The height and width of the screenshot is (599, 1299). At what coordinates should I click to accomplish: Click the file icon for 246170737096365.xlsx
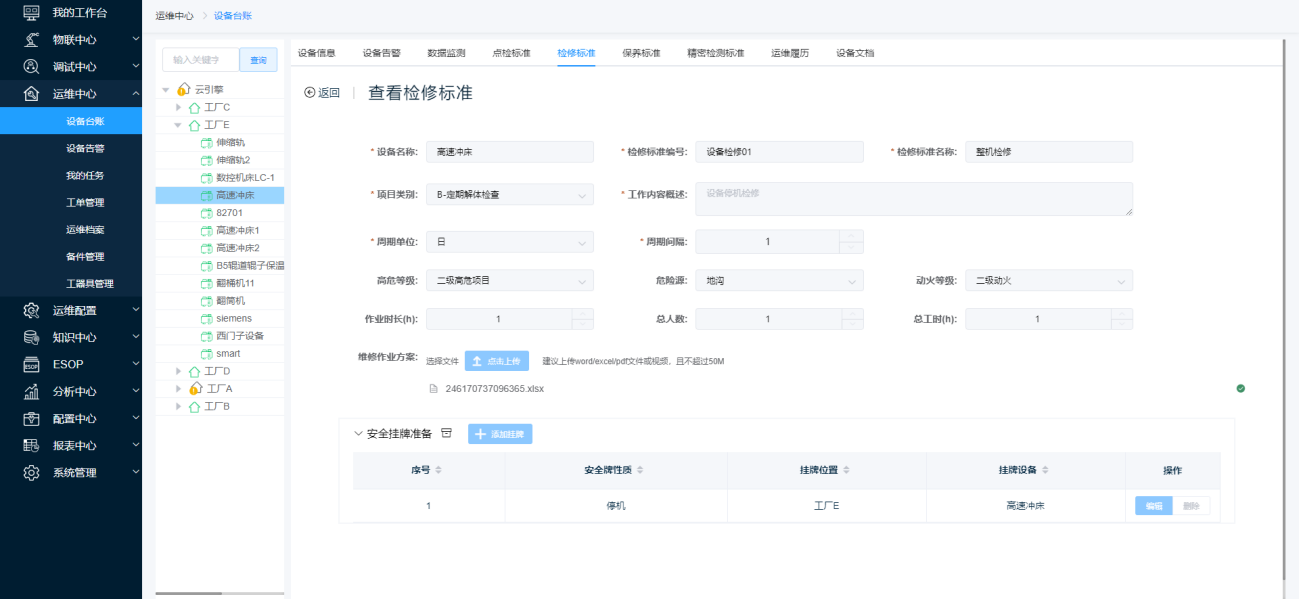[433, 388]
